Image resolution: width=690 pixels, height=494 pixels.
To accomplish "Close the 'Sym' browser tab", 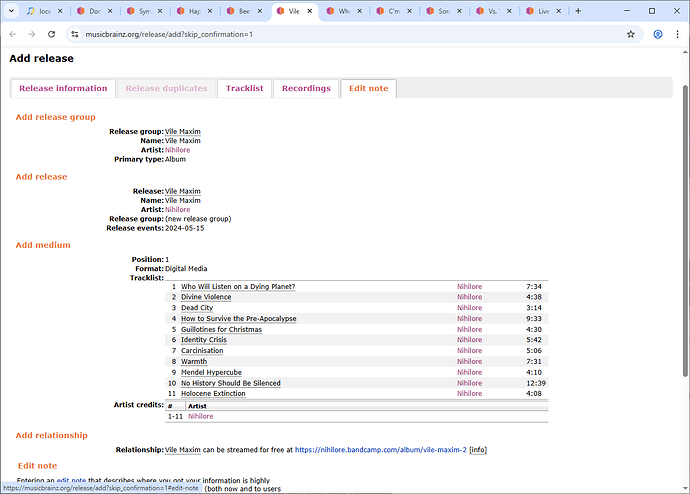I will tap(160, 11).
